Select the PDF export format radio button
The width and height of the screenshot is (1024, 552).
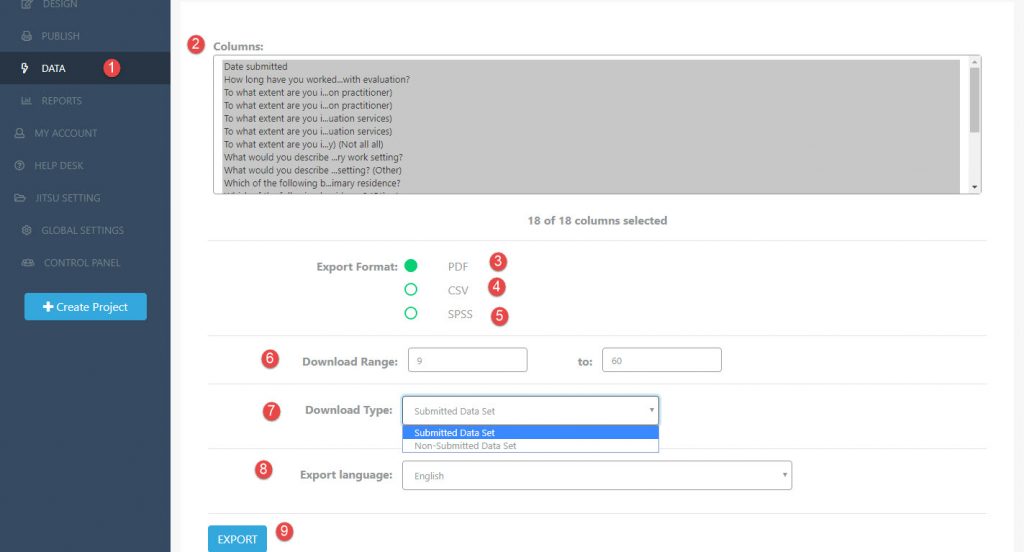click(411, 266)
